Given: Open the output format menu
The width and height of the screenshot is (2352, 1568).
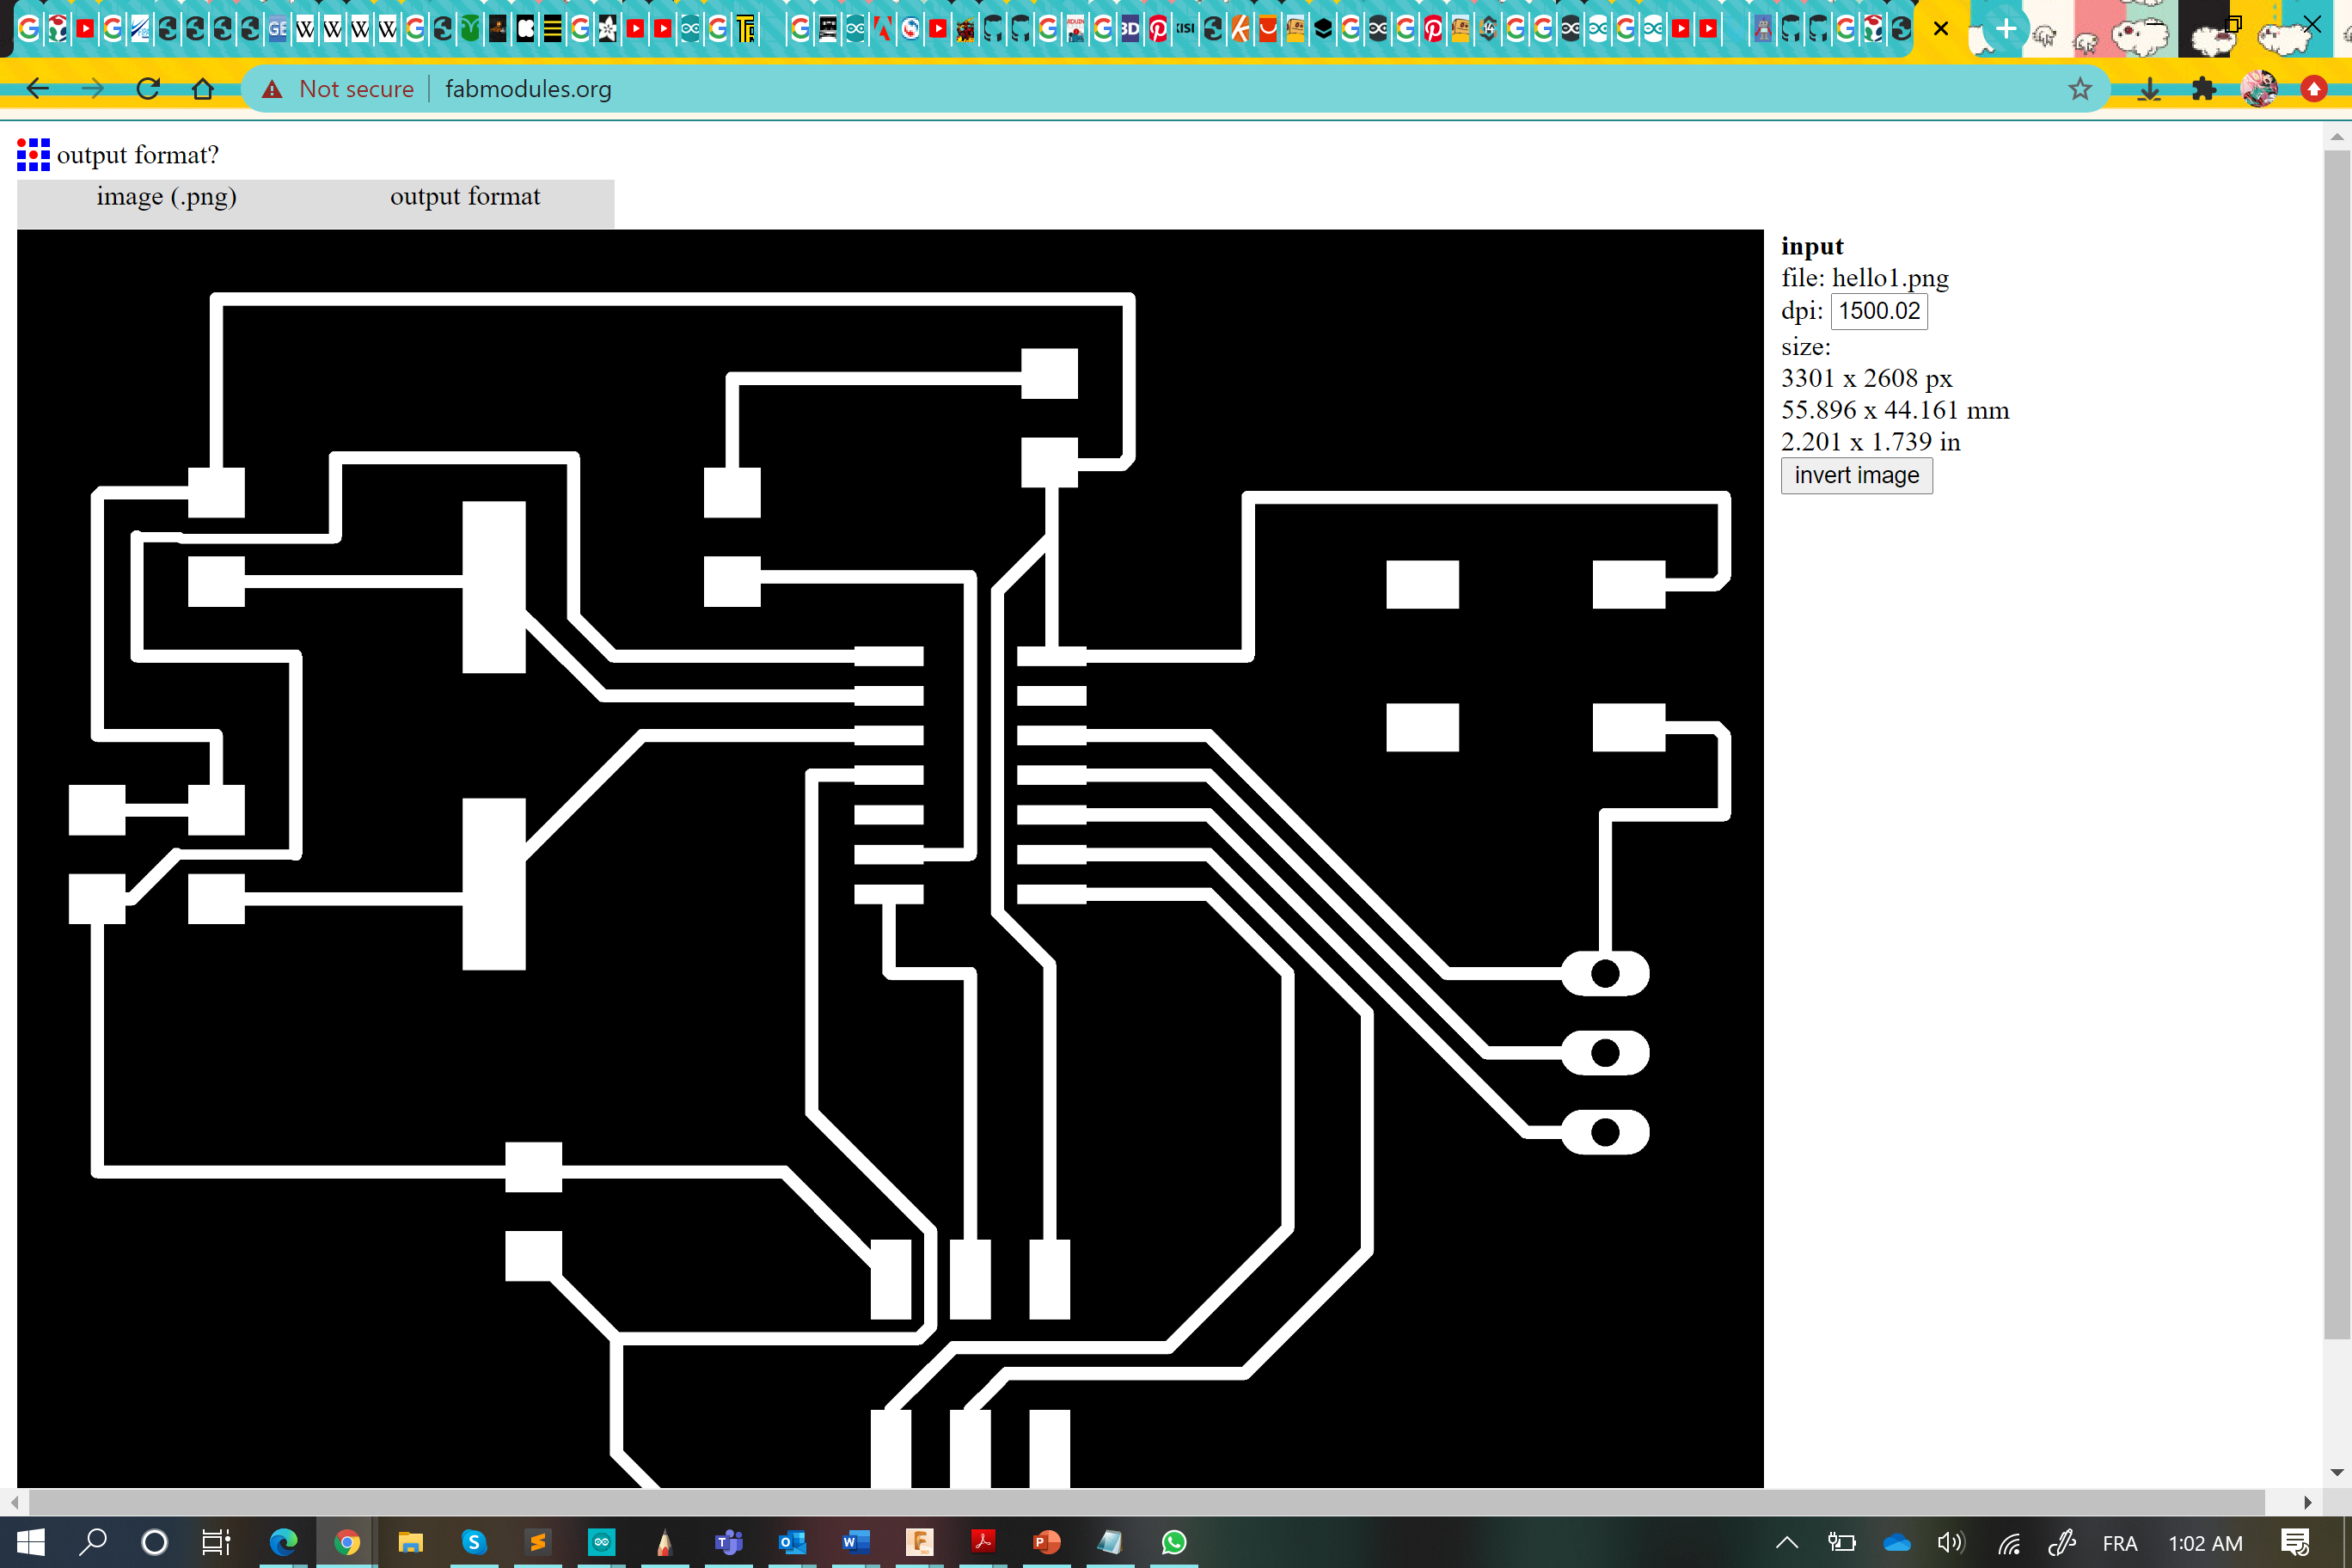Looking at the screenshot, I should [465, 197].
